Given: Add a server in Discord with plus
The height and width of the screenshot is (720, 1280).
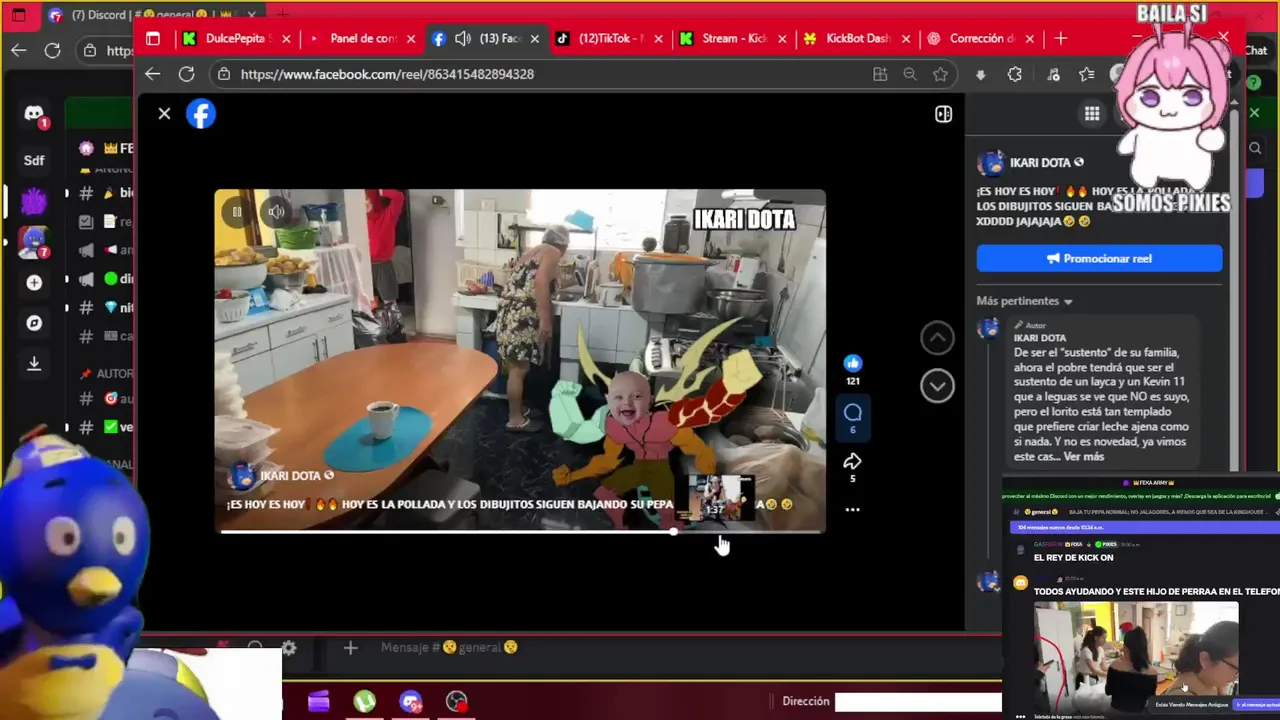Looking at the screenshot, I should (34, 283).
